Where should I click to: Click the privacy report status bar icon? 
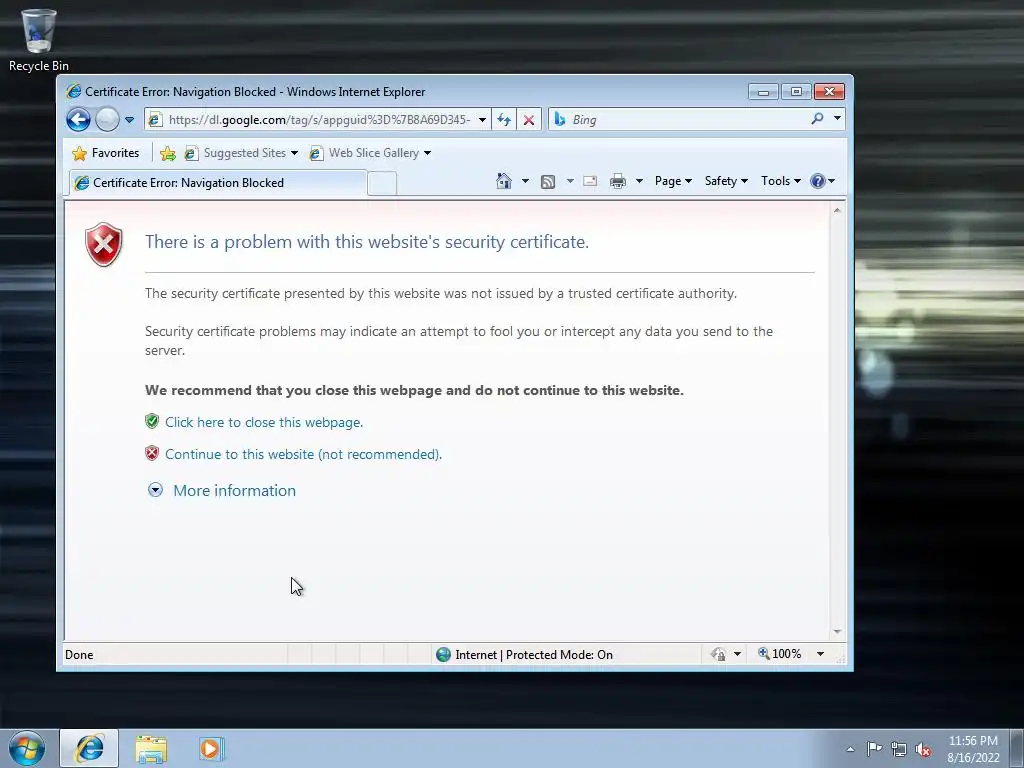click(718, 654)
